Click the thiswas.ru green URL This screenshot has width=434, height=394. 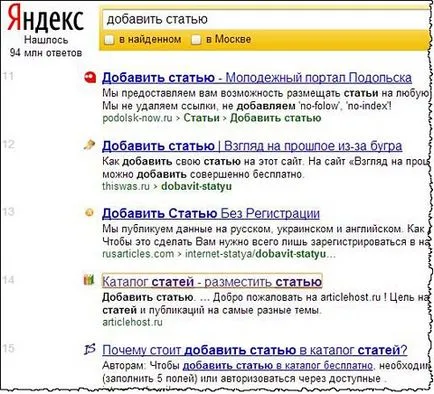[126, 186]
